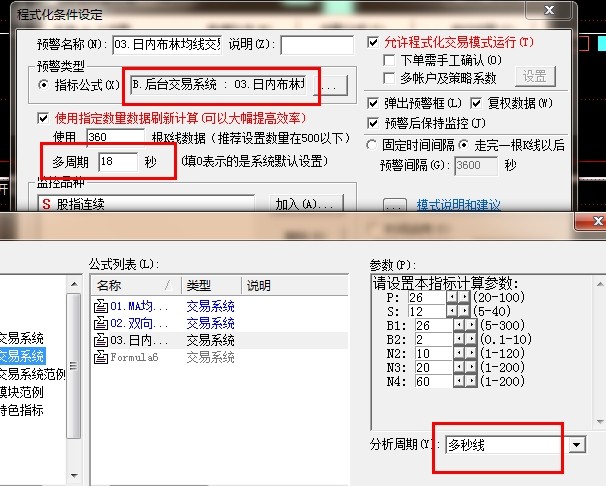The height and width of the screenshot is (486, 606).
Task: Toggle 多帐户及策略系数 checkbox
Action: coord(389,78)
